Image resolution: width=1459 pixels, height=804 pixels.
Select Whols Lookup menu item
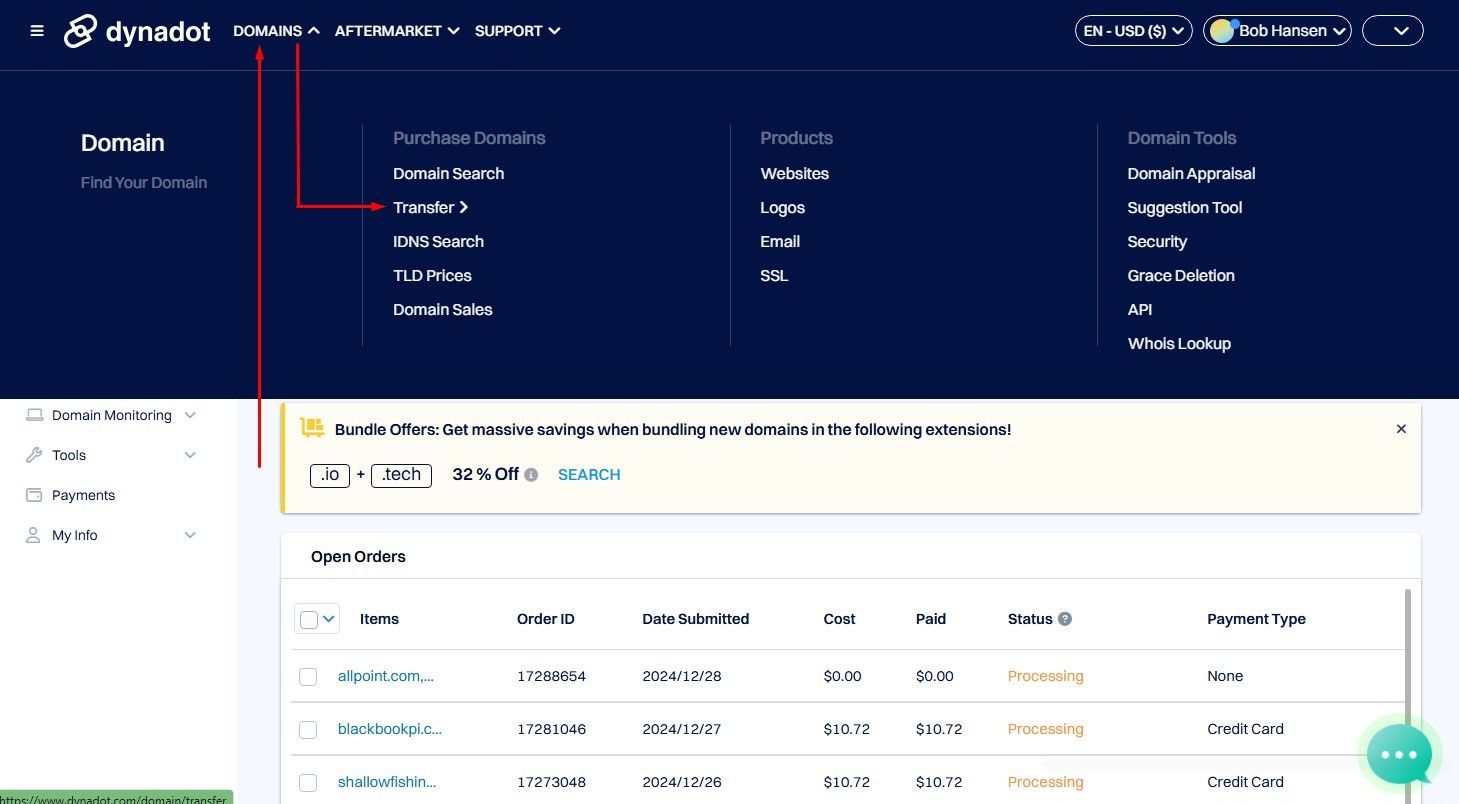(x=1179, y=344)
